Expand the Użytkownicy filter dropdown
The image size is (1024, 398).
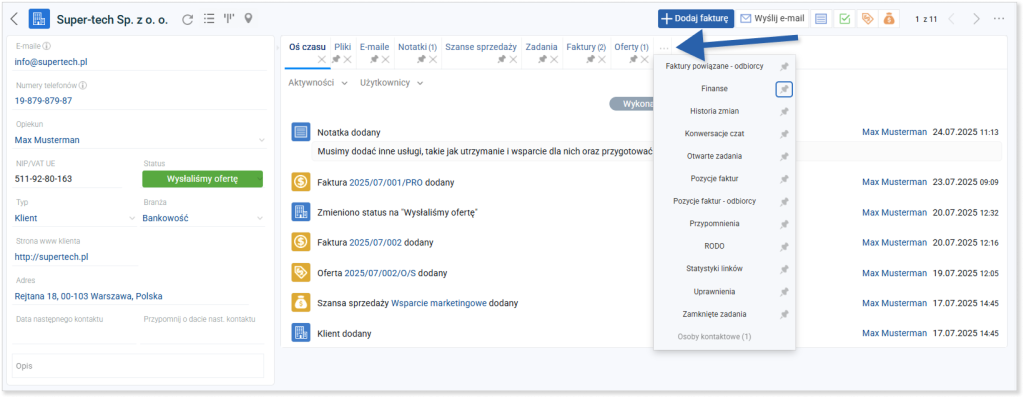click(391, 83)
